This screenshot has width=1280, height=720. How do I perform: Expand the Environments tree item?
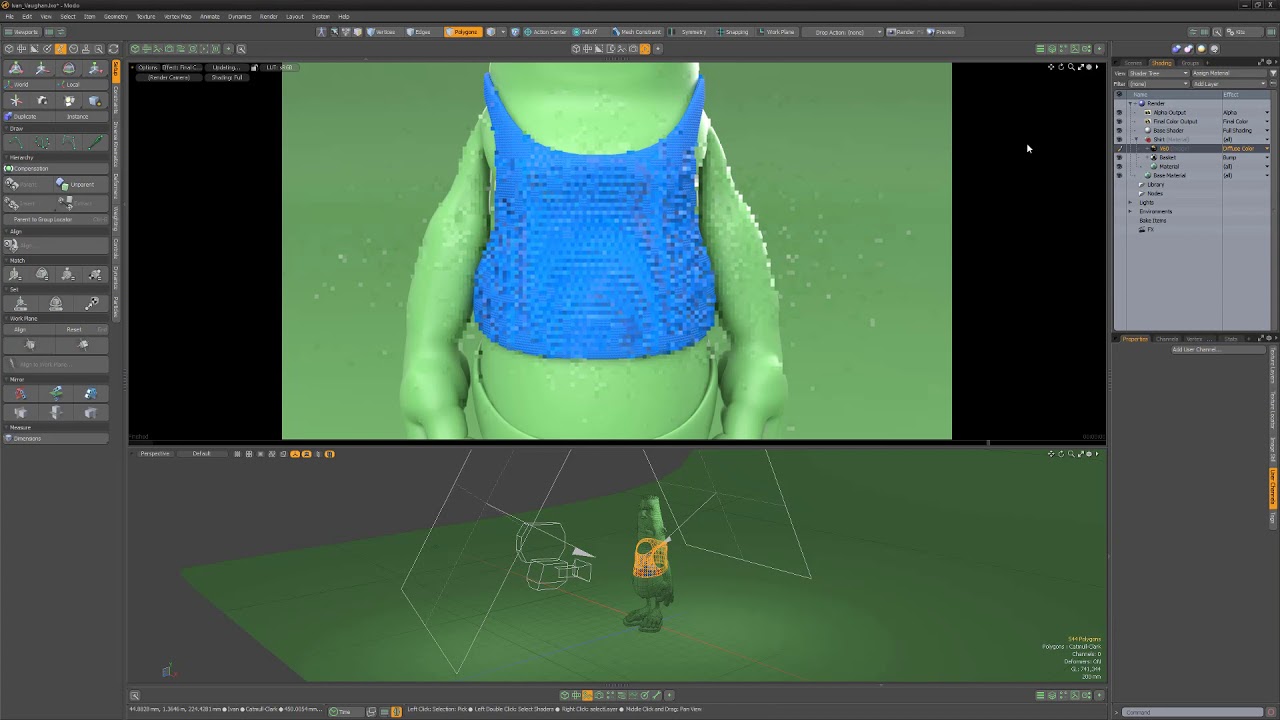point(1130,211)
